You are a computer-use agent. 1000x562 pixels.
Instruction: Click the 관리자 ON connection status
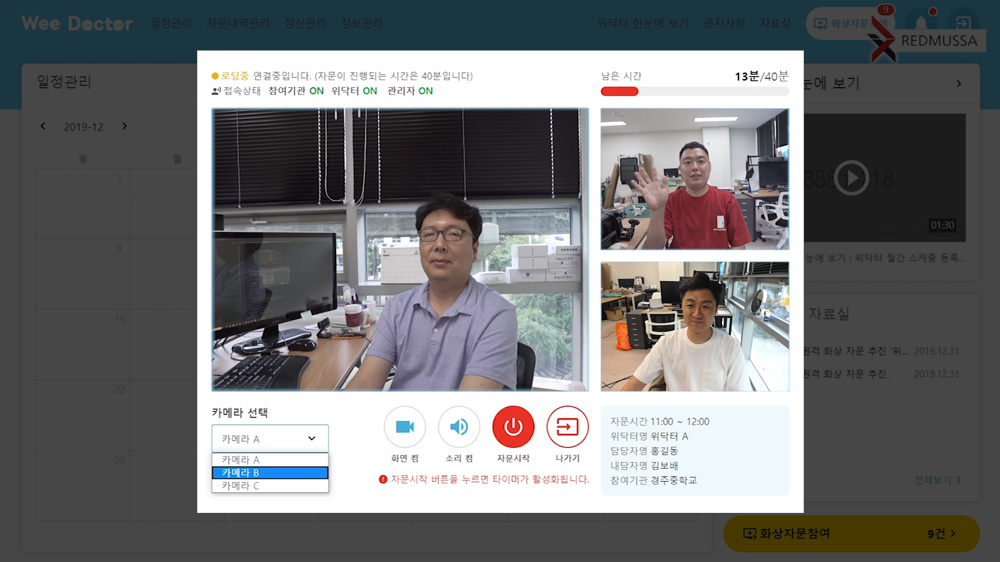tap(410, 91)
